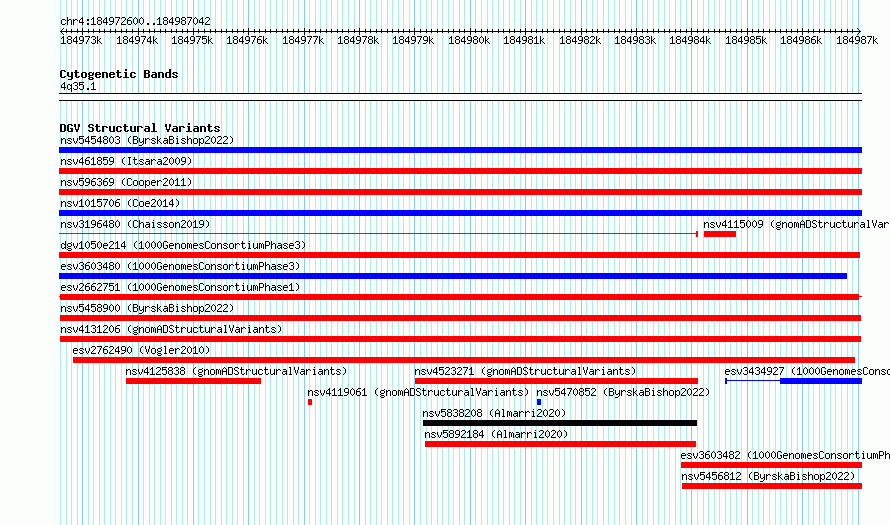Click the red bar below nsv4125838
Viewport: 890px width, 525px height.
click(x=194, y=381)
